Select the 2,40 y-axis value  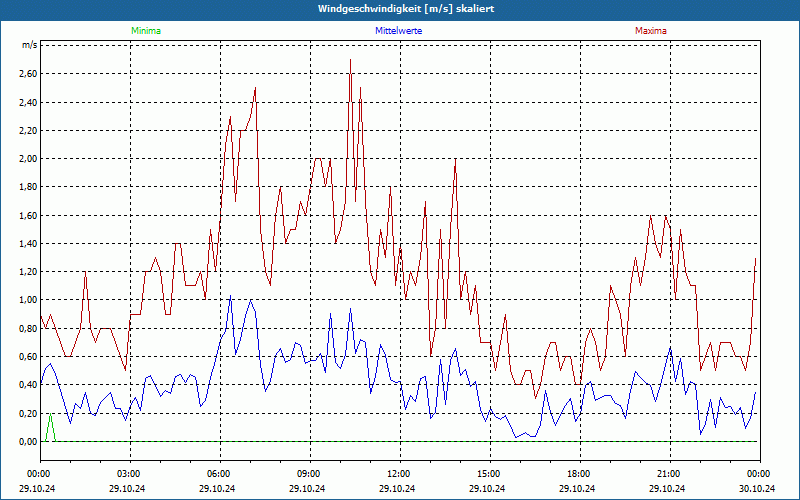pos(28,103)
